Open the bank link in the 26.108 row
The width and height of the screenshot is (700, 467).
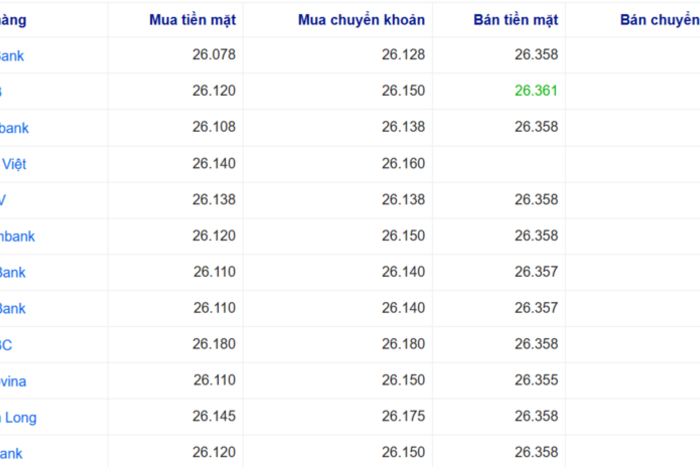(x=14, y=128)
